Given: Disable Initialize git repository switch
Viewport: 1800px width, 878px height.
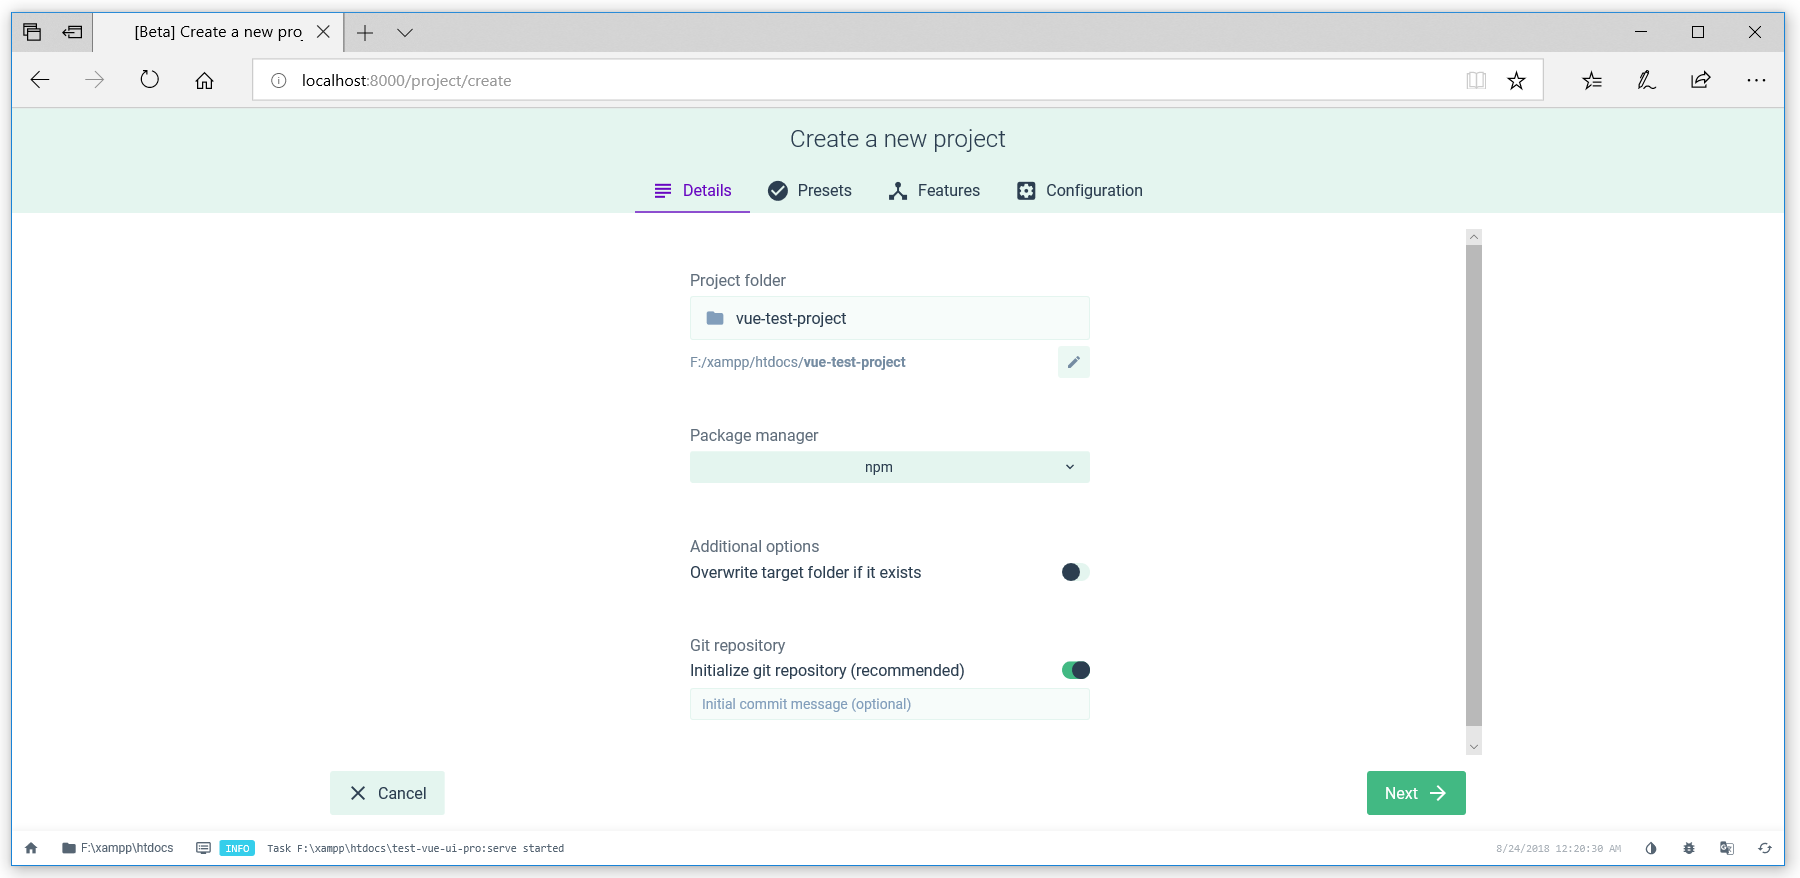Looking at the screenshot, I should click(x=1076, y=670).
